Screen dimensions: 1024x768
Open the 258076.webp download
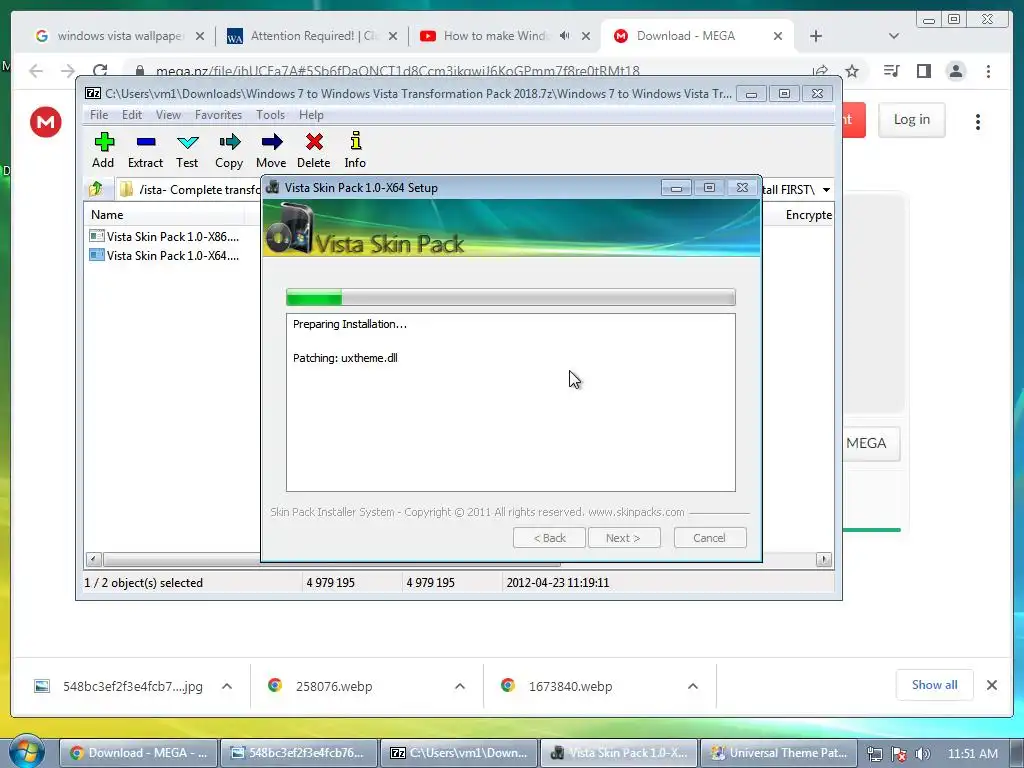click(x=334, y=686)
